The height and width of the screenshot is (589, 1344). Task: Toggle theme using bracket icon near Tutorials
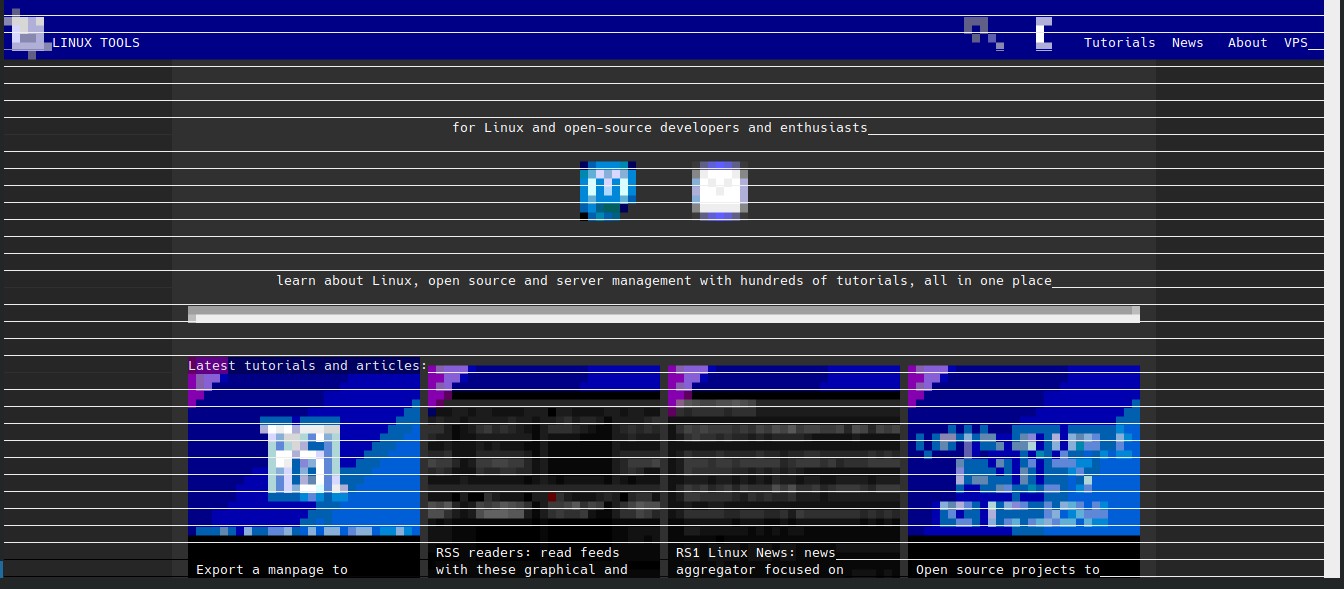(x=1043, y=33)
